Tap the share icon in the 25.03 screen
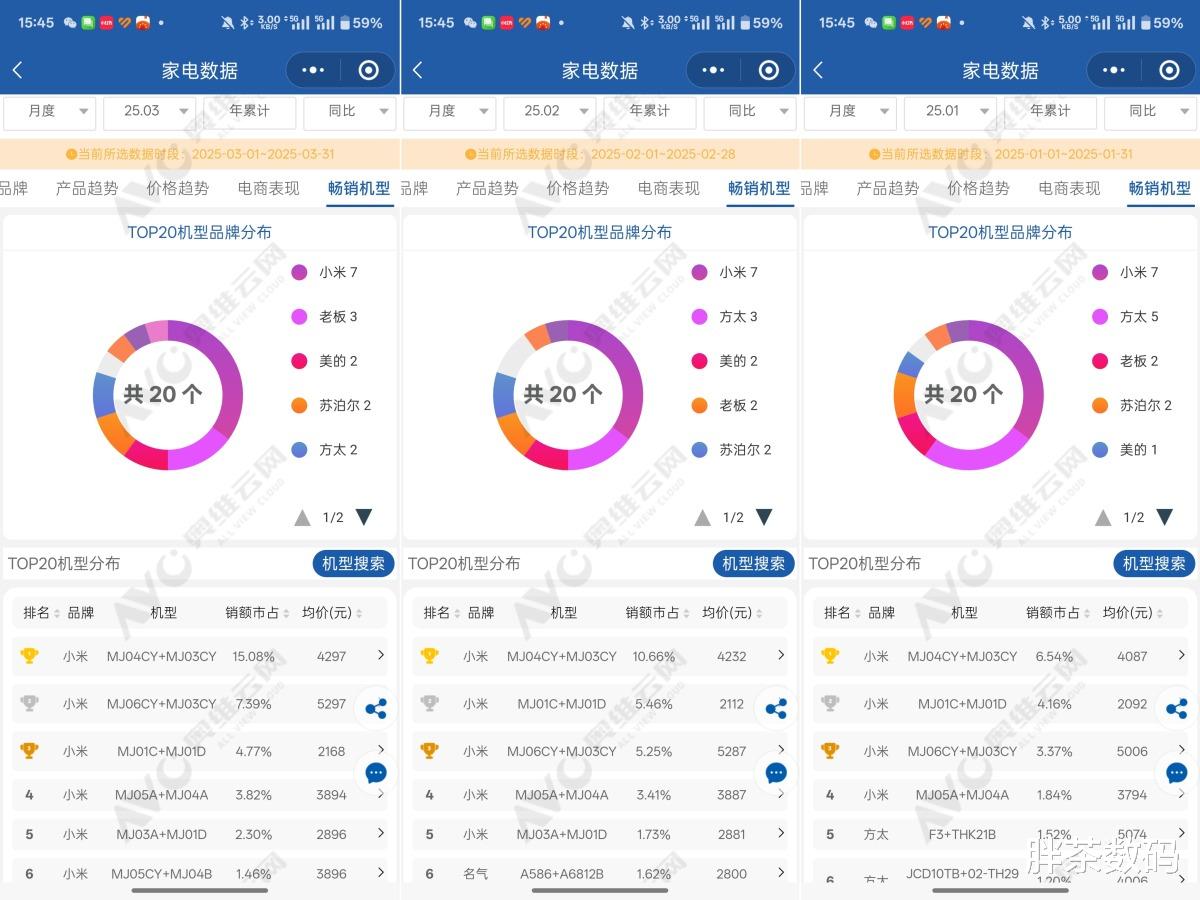 [376, 709]
